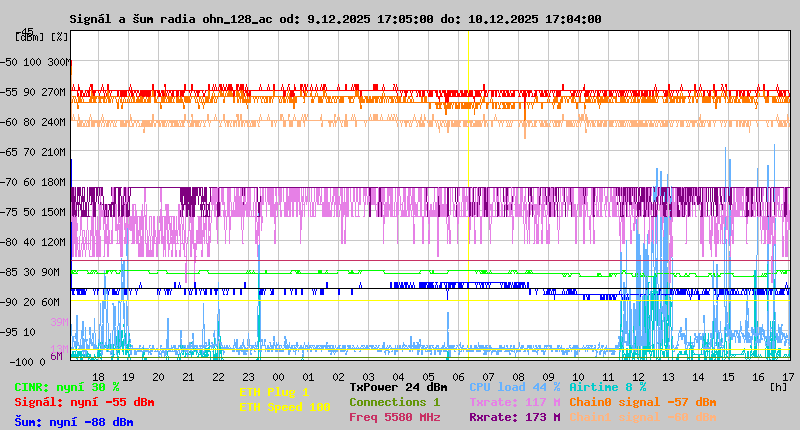Click the '300M' y-axis label
The image size is (800, 430).
[59, 62]
